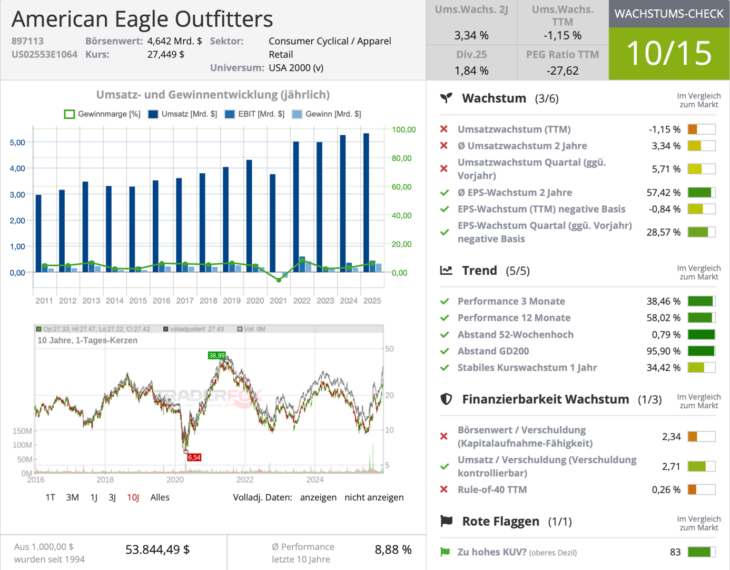The image size is (730, 570).
Task: Click red X beside Börsenwert / Verschuldung
Action: click(444, 436)
